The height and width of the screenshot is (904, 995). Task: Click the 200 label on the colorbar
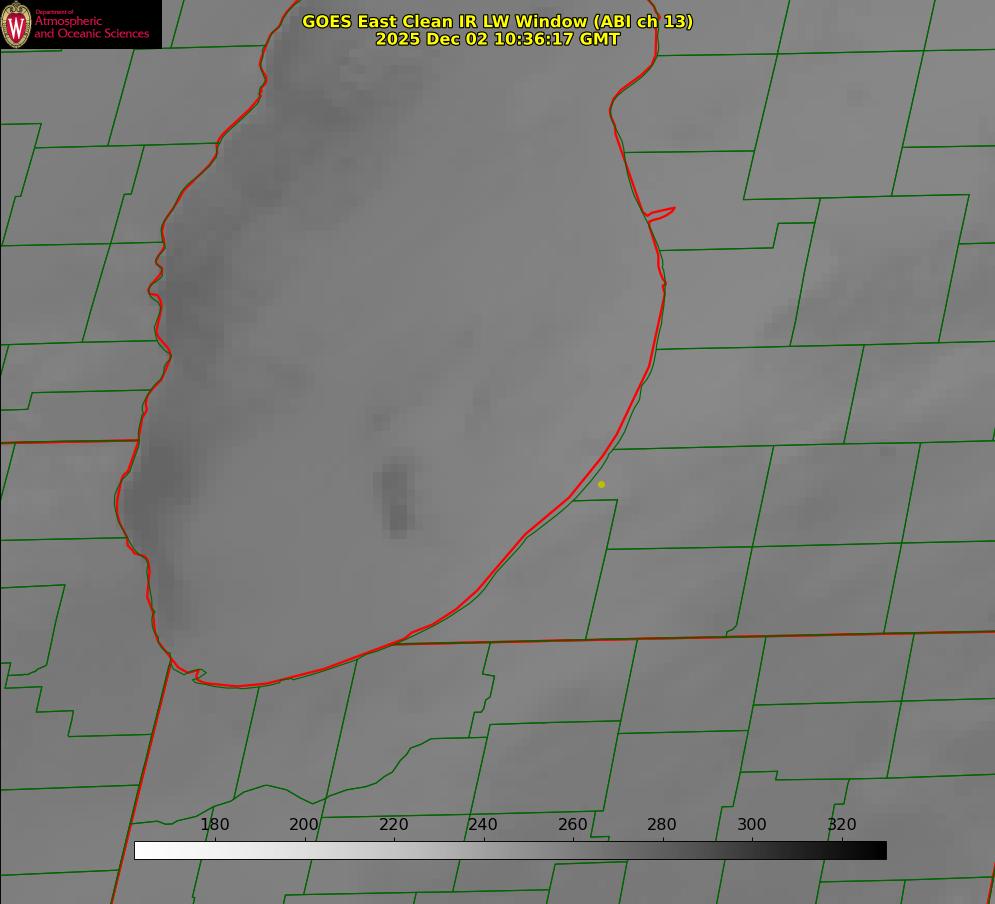[304, 824]
